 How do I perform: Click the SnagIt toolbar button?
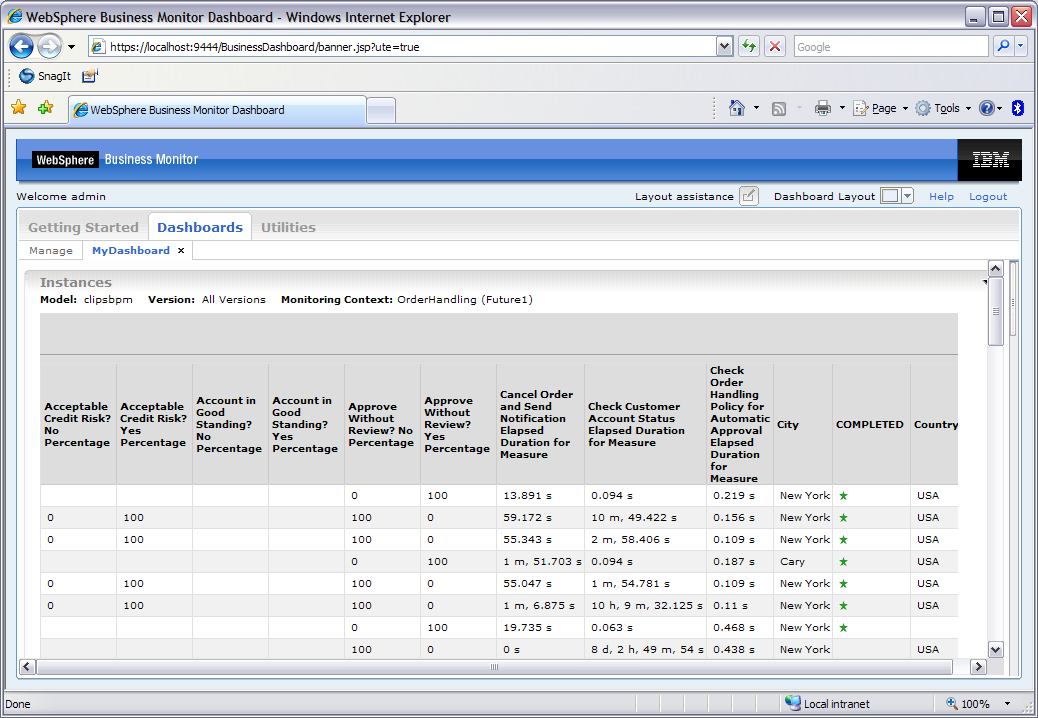[45, 76]
